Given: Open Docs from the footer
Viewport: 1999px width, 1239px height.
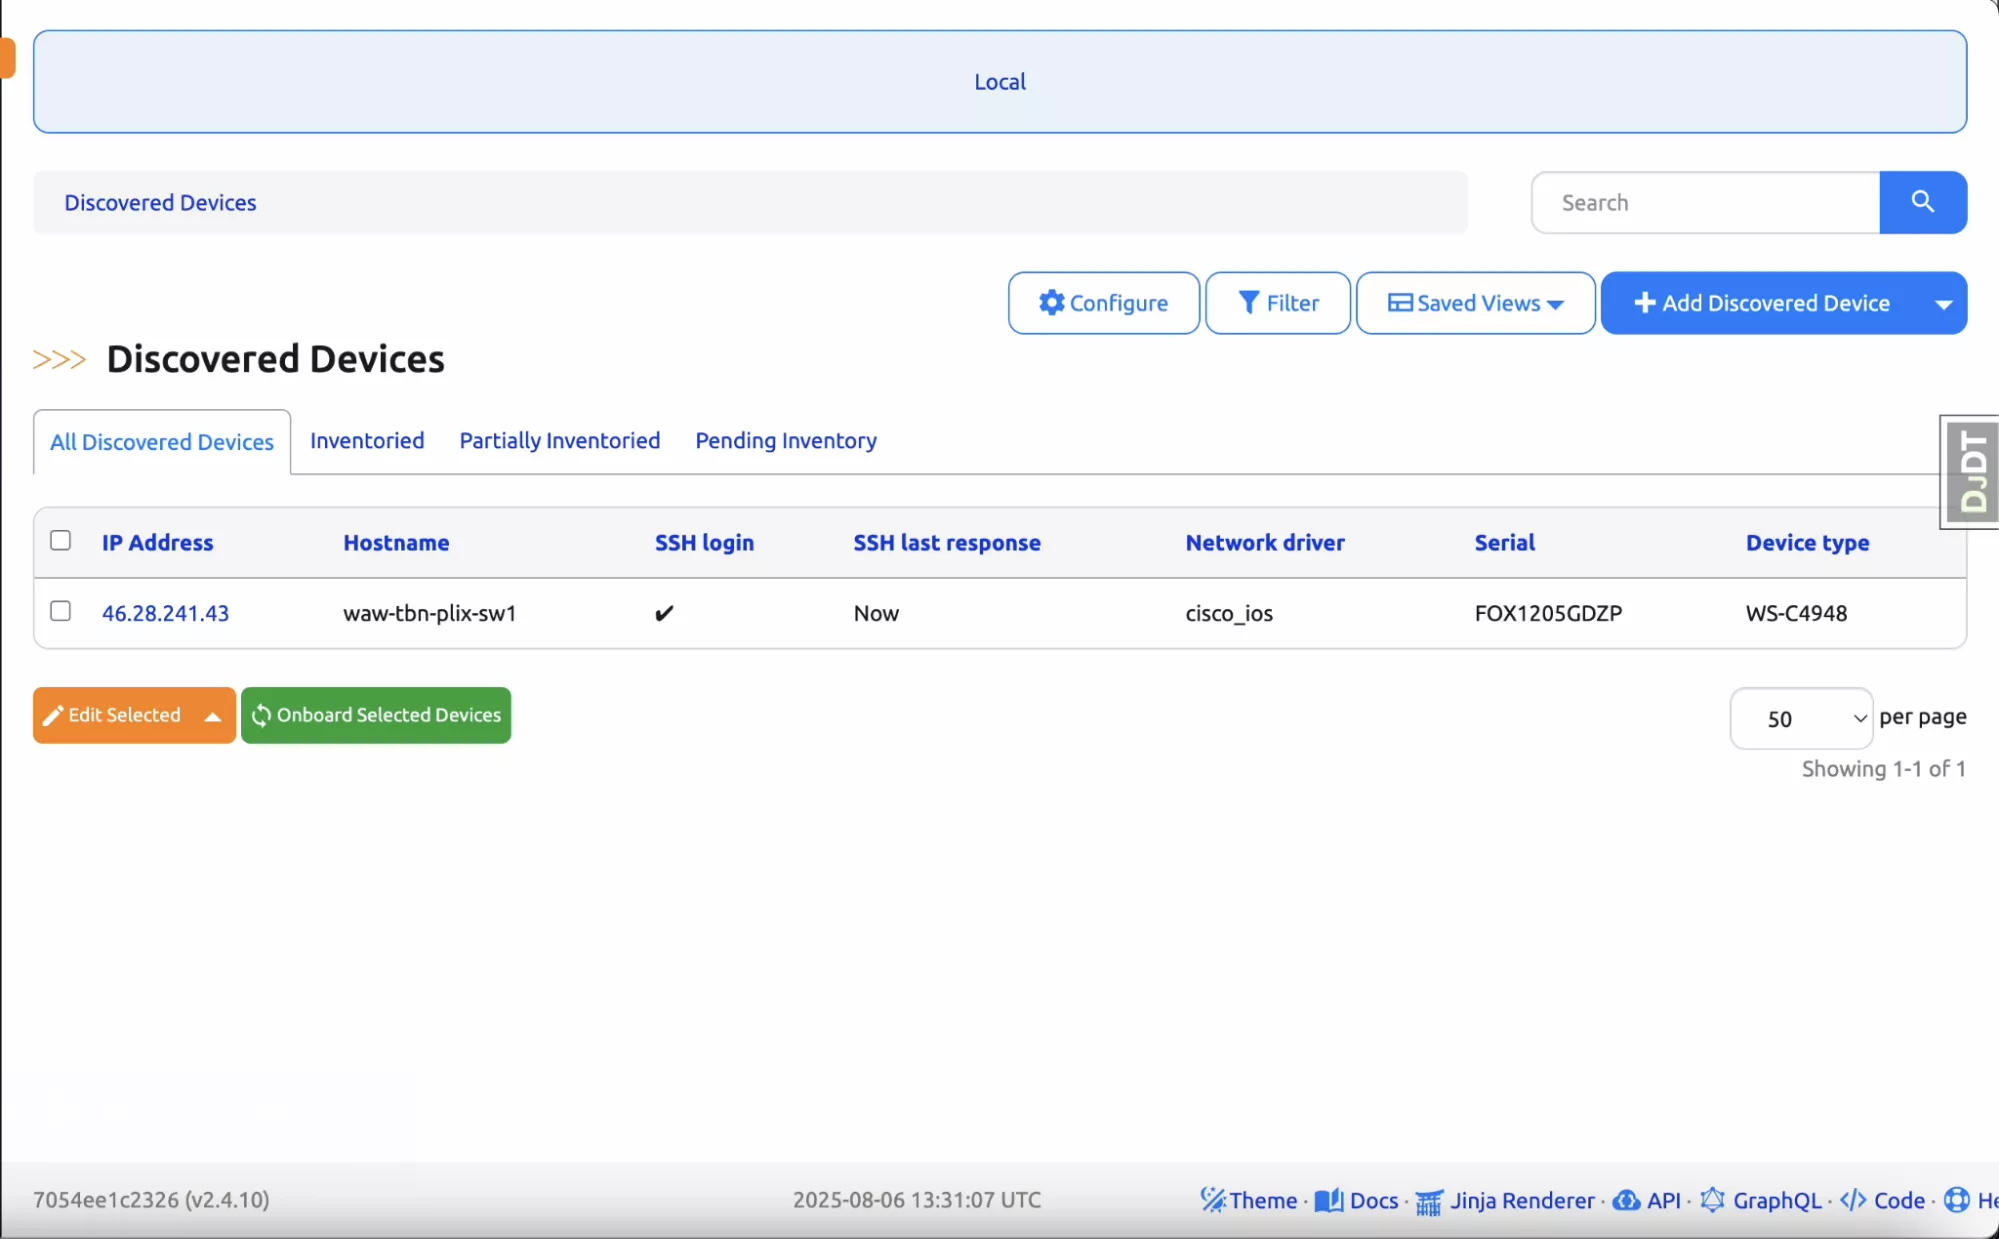Looking at the screenshot, I should click(x=1358, y=1200).
